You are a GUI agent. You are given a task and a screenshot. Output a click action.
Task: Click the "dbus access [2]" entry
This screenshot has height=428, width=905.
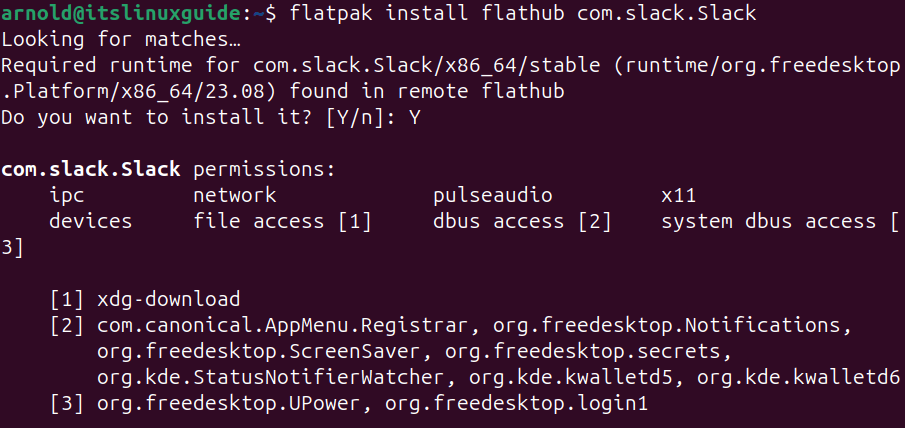pos(522,221)
